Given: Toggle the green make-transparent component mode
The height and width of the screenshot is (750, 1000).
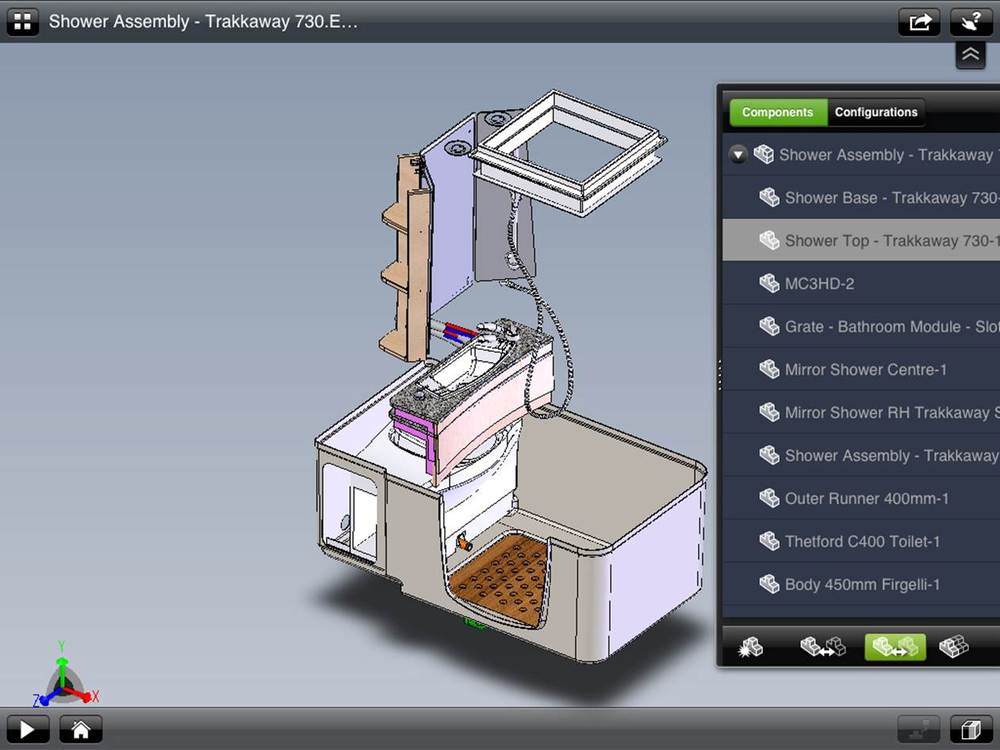Looking at the screenshot, I should pos(895,647).
